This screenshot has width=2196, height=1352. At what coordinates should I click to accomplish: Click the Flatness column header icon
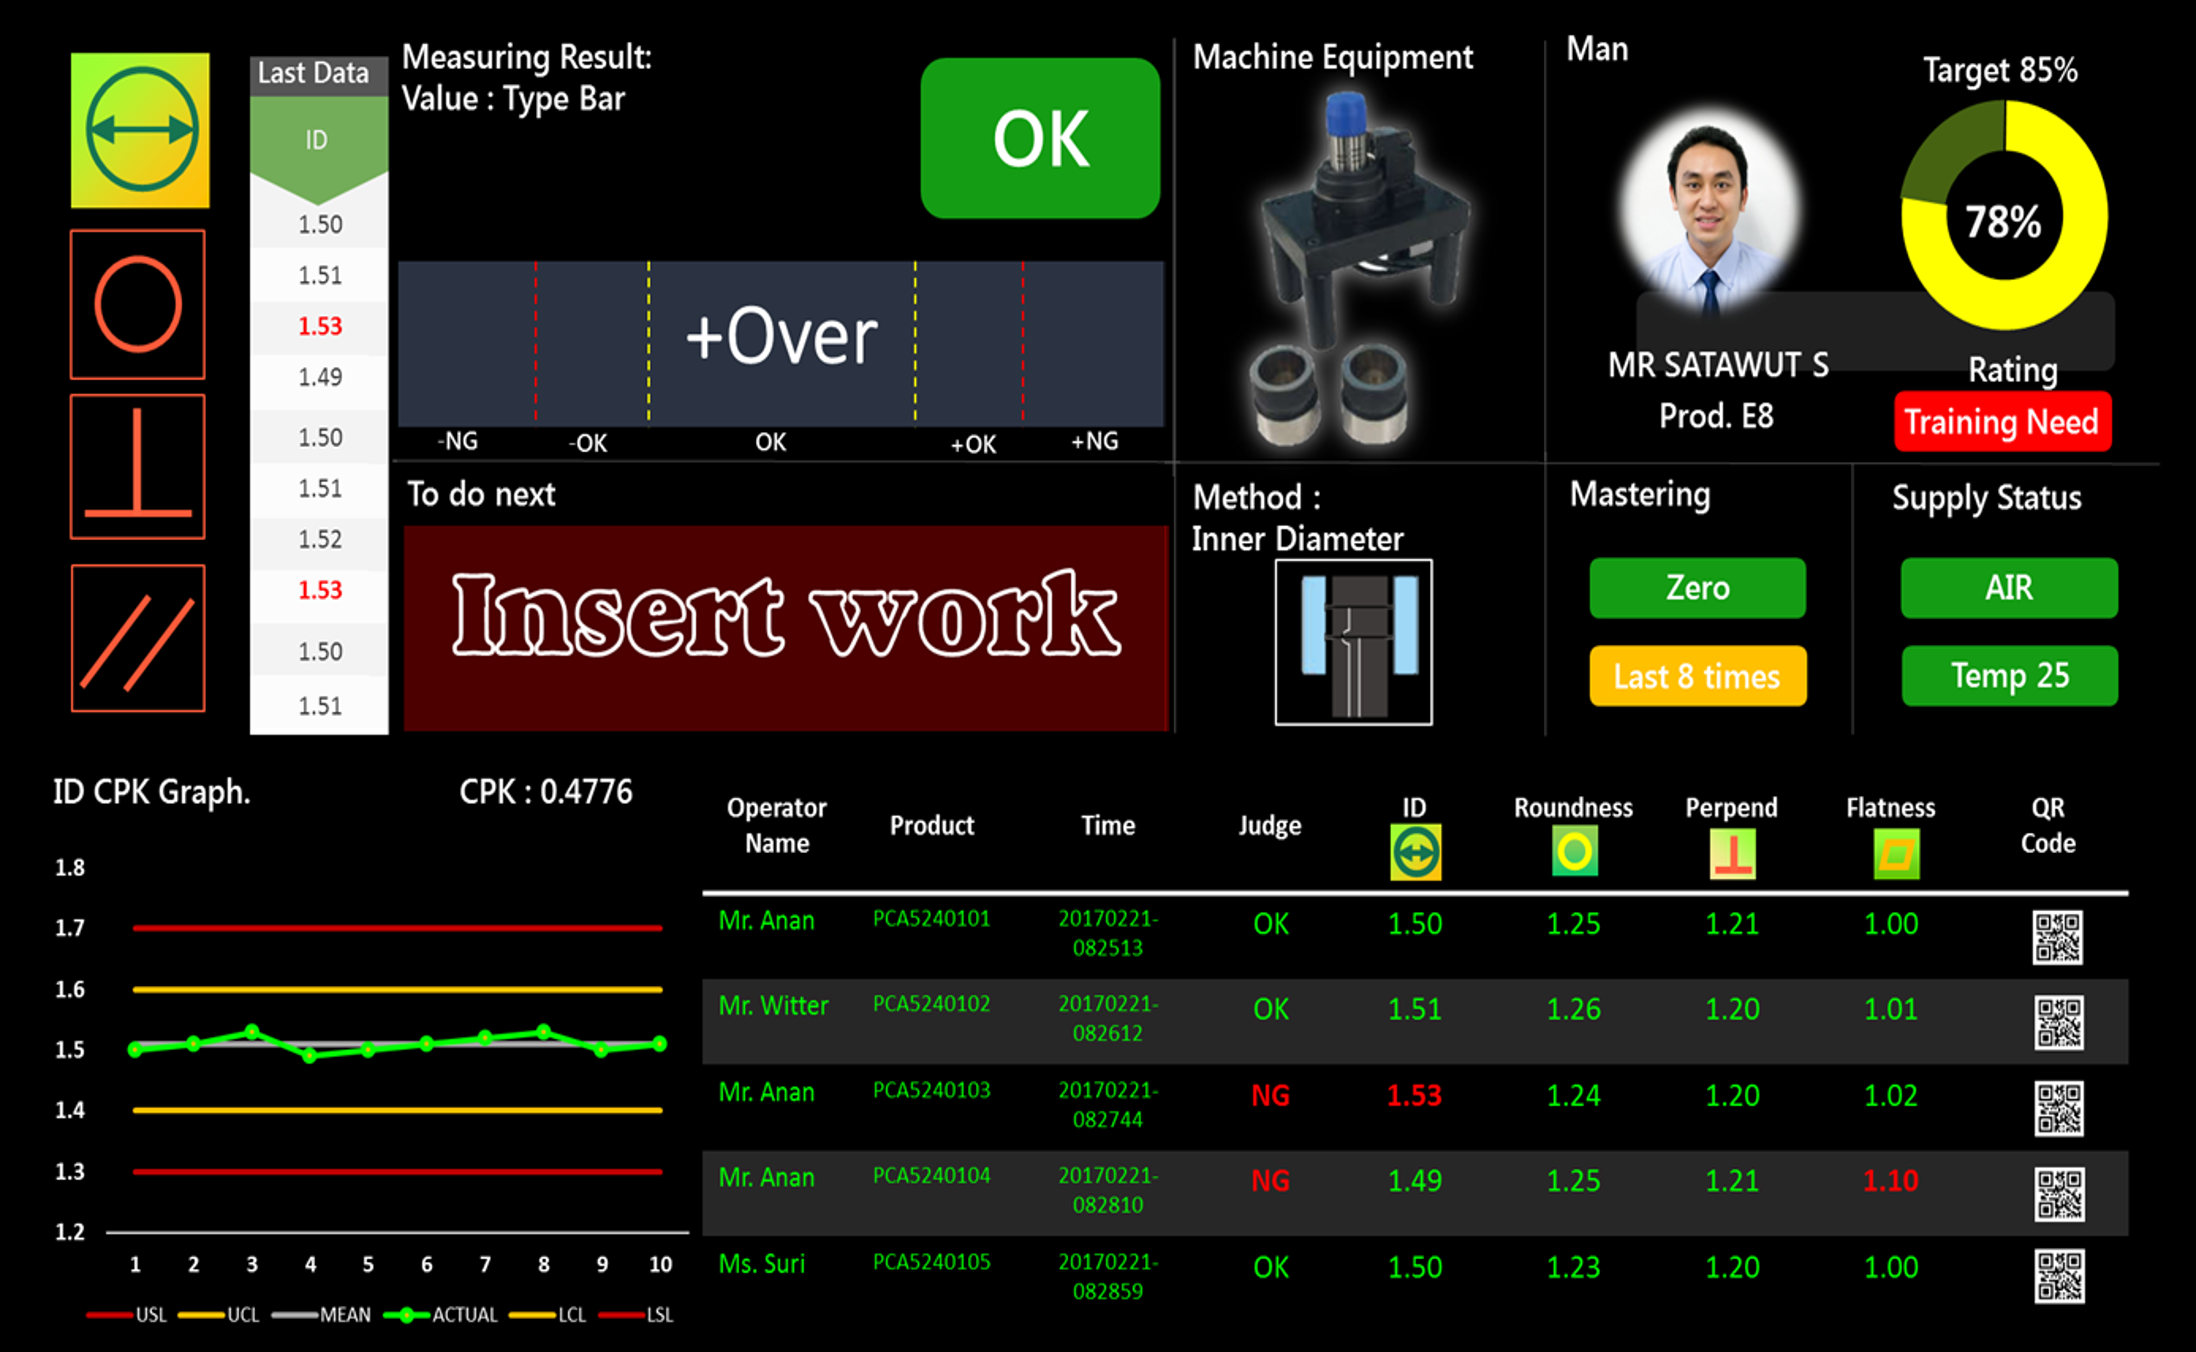1895,855
